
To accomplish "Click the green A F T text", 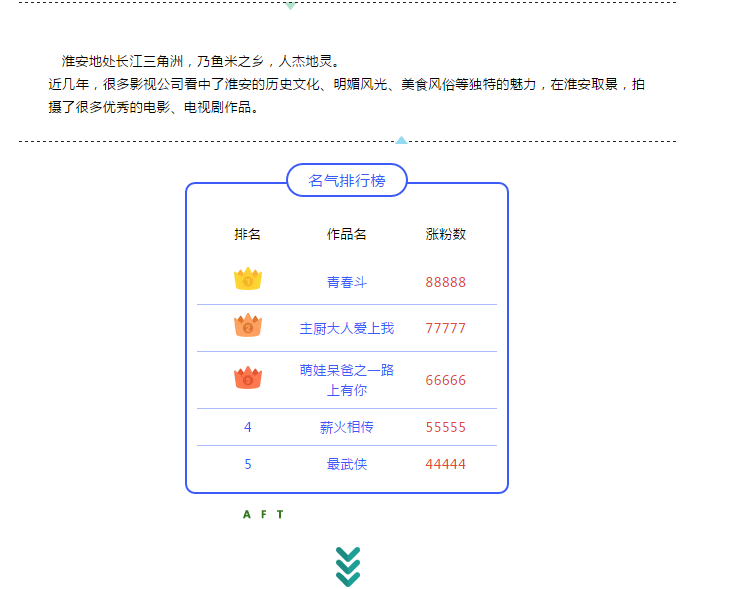I will coord(263,514).
